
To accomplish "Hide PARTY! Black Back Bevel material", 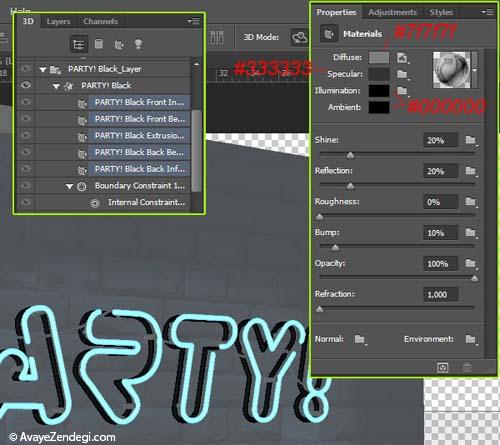I will pos(26,152).
